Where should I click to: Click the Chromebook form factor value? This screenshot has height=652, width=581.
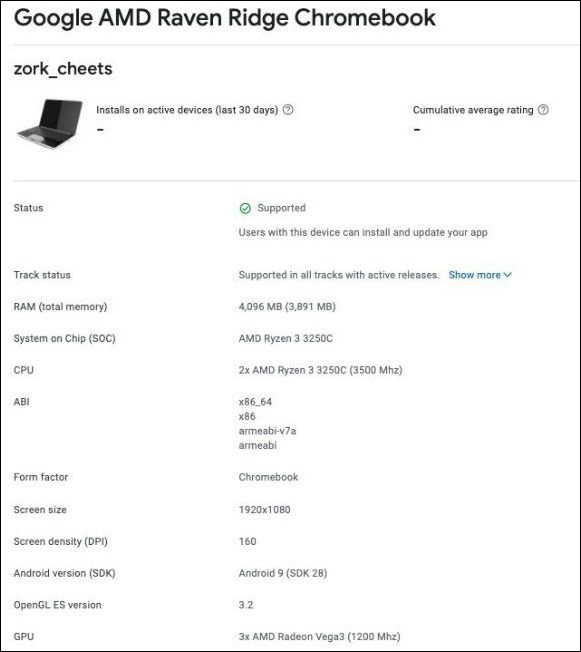[x=268, y=477]
